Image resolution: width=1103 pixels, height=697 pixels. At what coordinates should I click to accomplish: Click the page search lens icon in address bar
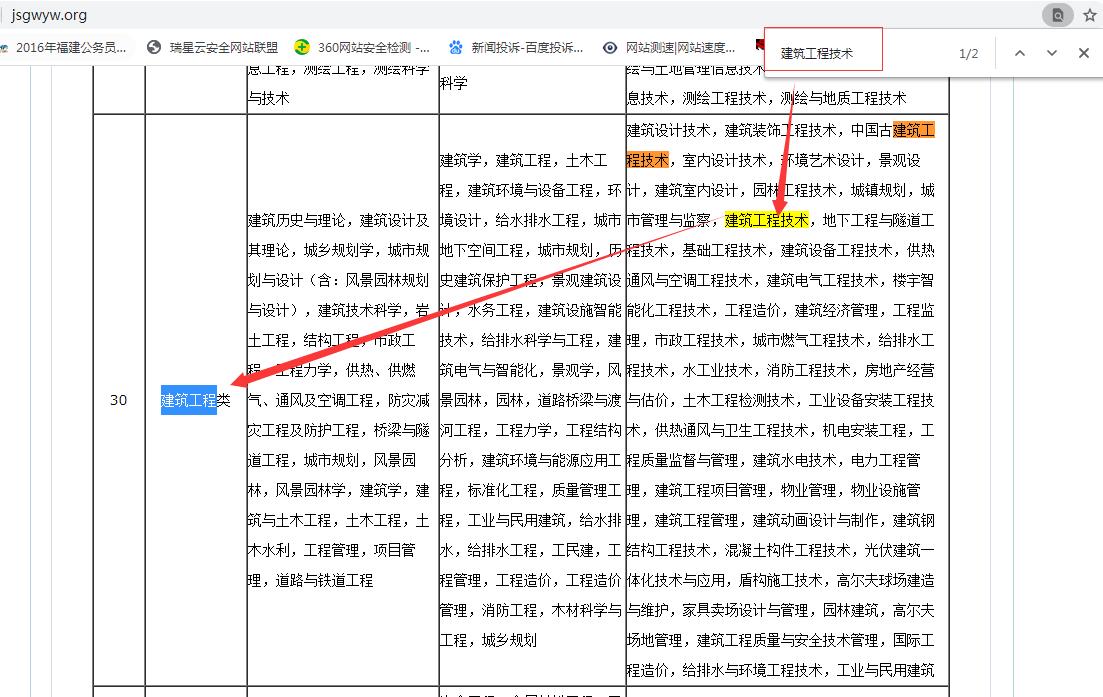(1057, 15)
